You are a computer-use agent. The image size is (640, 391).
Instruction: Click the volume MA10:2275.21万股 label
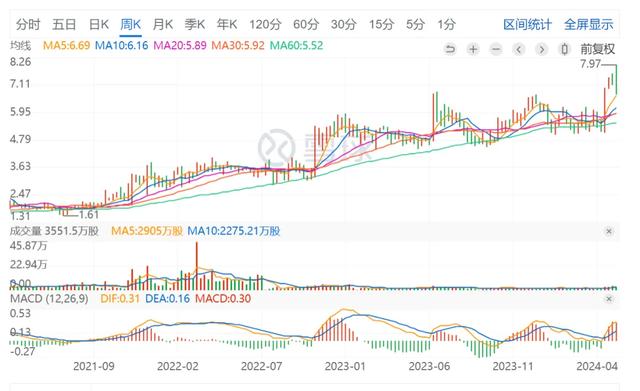pos(234,231)
